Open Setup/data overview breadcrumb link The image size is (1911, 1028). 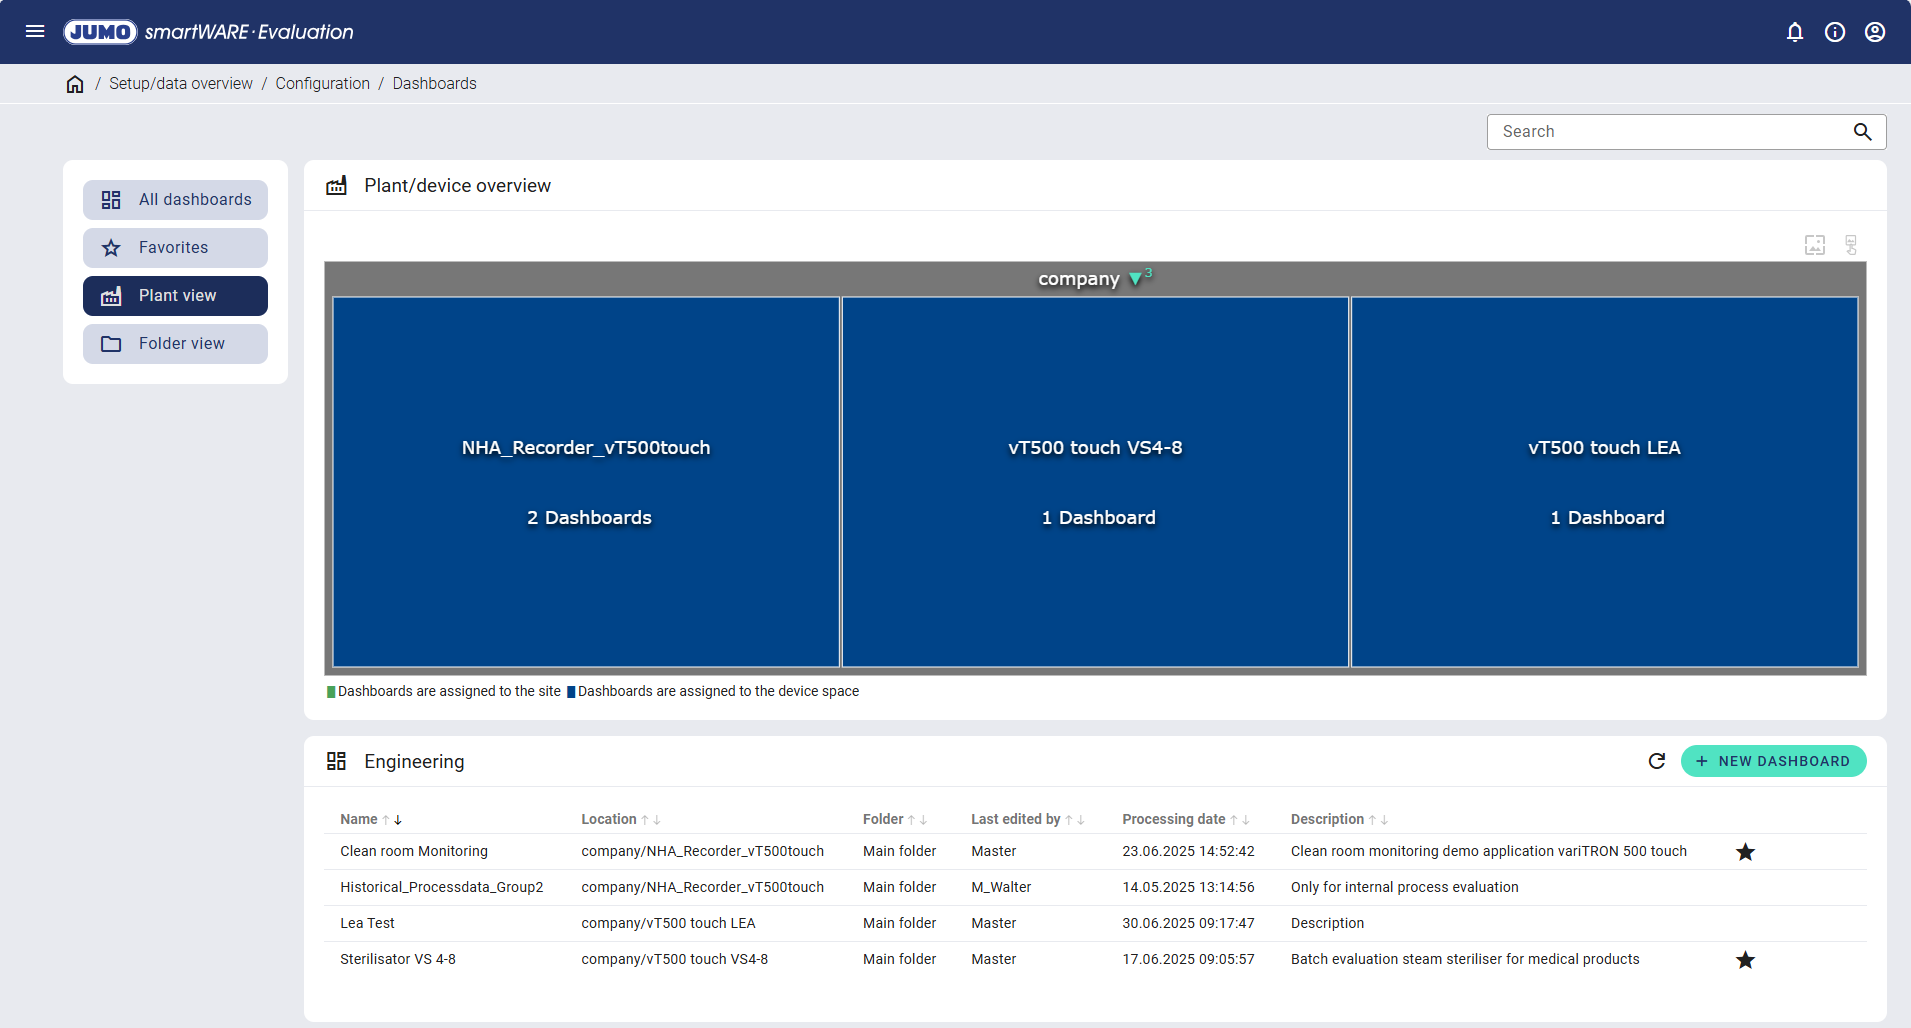pyautogui.click(x=180, y=84)
